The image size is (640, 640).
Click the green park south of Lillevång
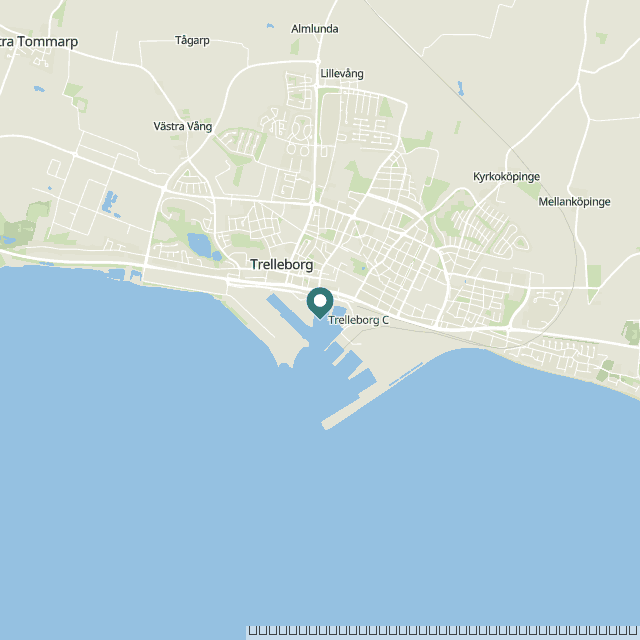[x=357, y=177]
